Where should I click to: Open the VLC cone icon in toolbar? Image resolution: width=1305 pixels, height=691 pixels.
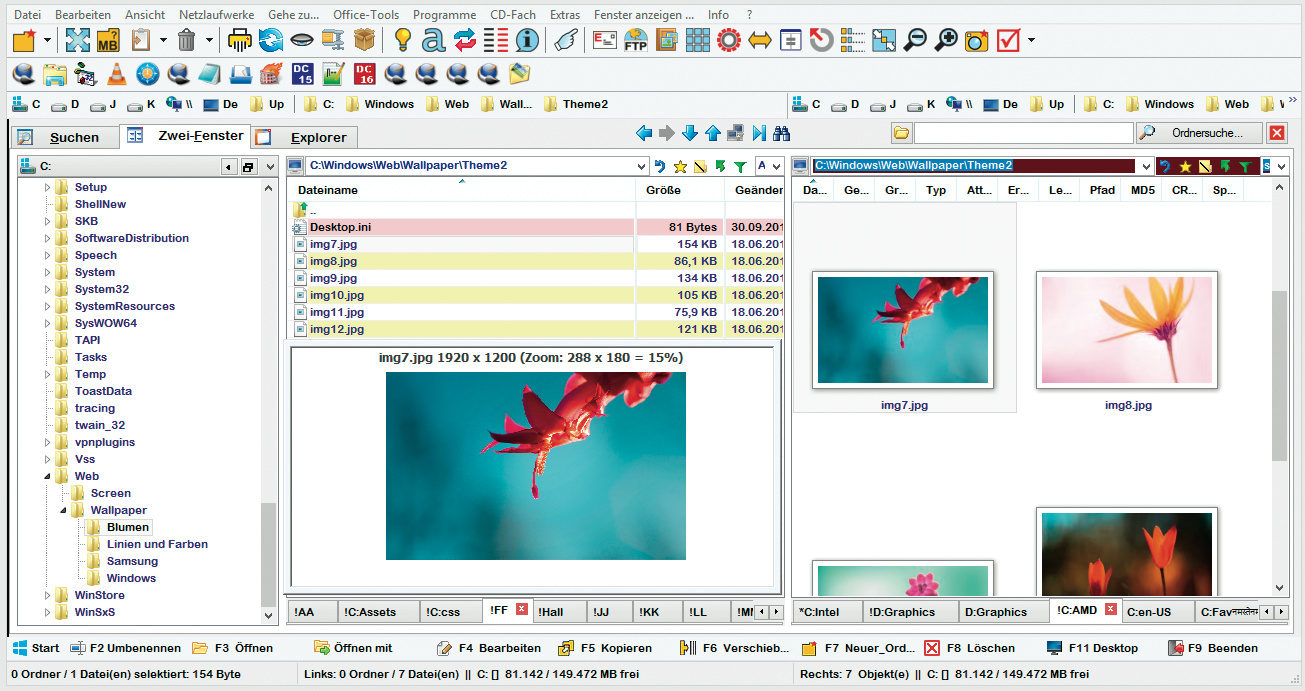click(x=117, y=74)
